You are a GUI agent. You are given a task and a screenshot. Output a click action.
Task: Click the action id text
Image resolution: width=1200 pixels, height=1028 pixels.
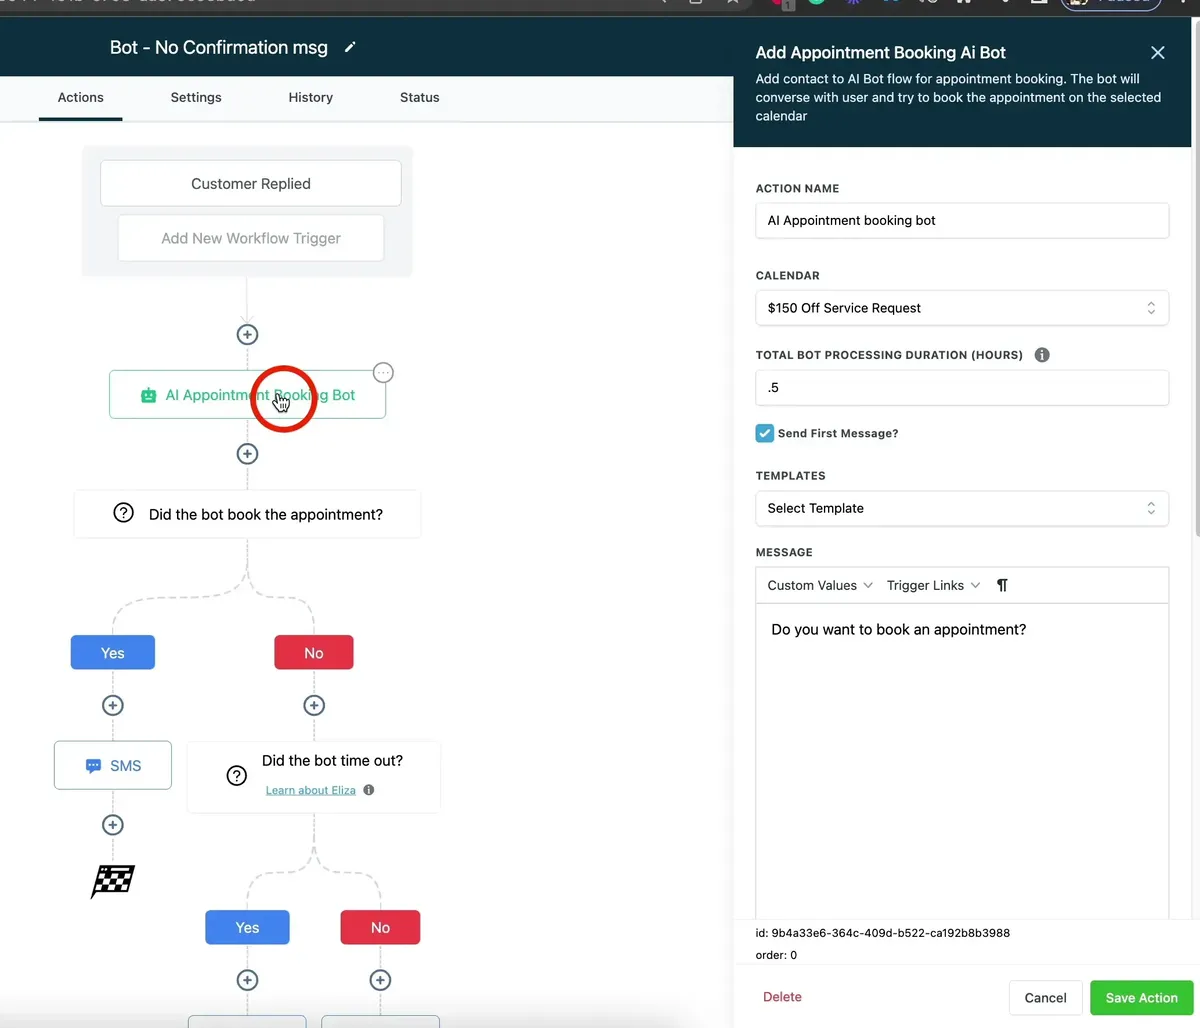click(x=883, y=933)
